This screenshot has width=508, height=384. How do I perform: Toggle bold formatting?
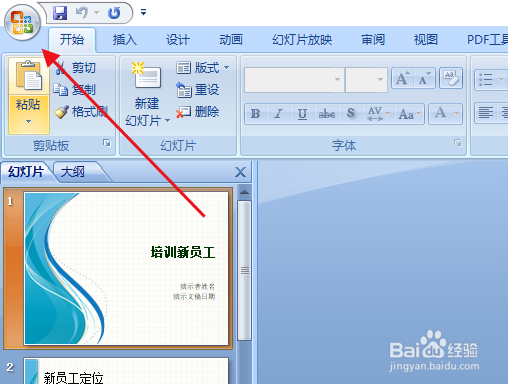pos(256,114)
